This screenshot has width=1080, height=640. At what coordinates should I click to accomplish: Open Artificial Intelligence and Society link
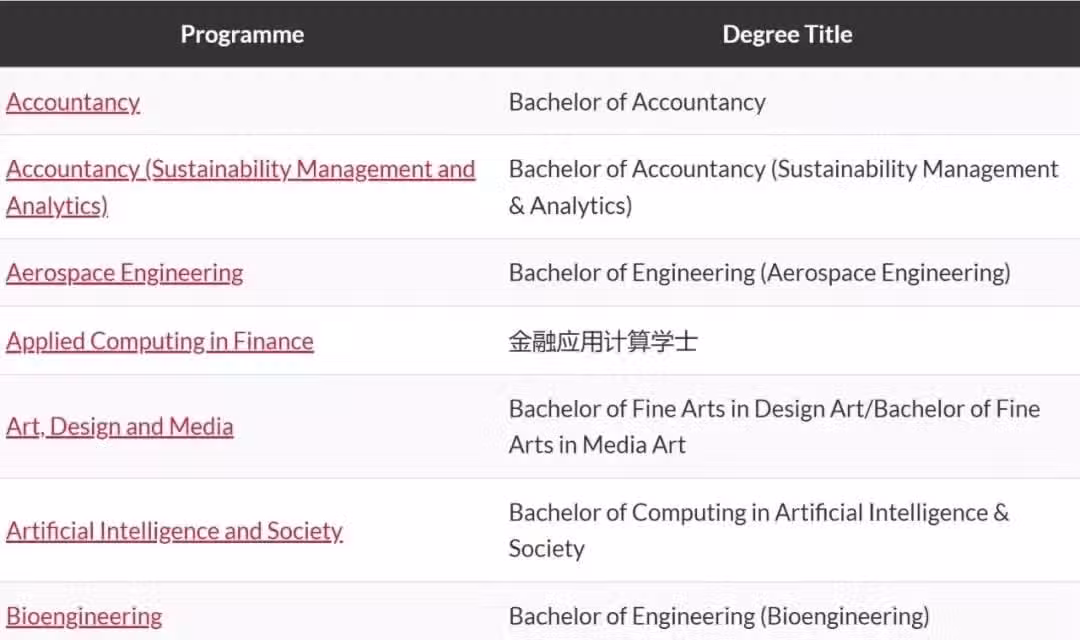tap(174, 531)
